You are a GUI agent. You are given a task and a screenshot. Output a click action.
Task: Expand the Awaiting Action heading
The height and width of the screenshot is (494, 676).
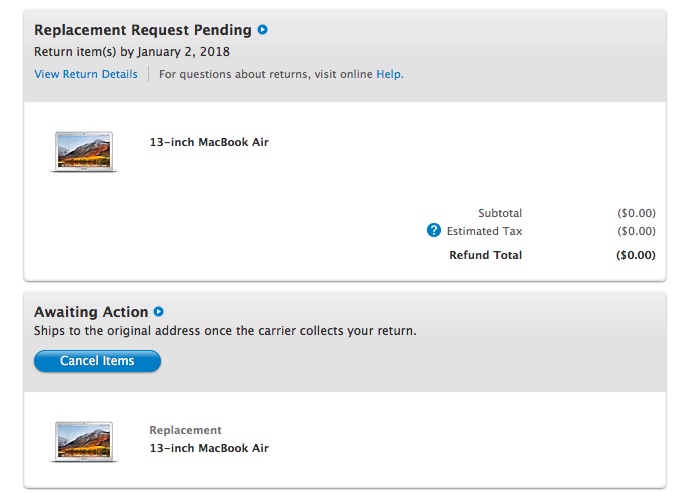91,312
